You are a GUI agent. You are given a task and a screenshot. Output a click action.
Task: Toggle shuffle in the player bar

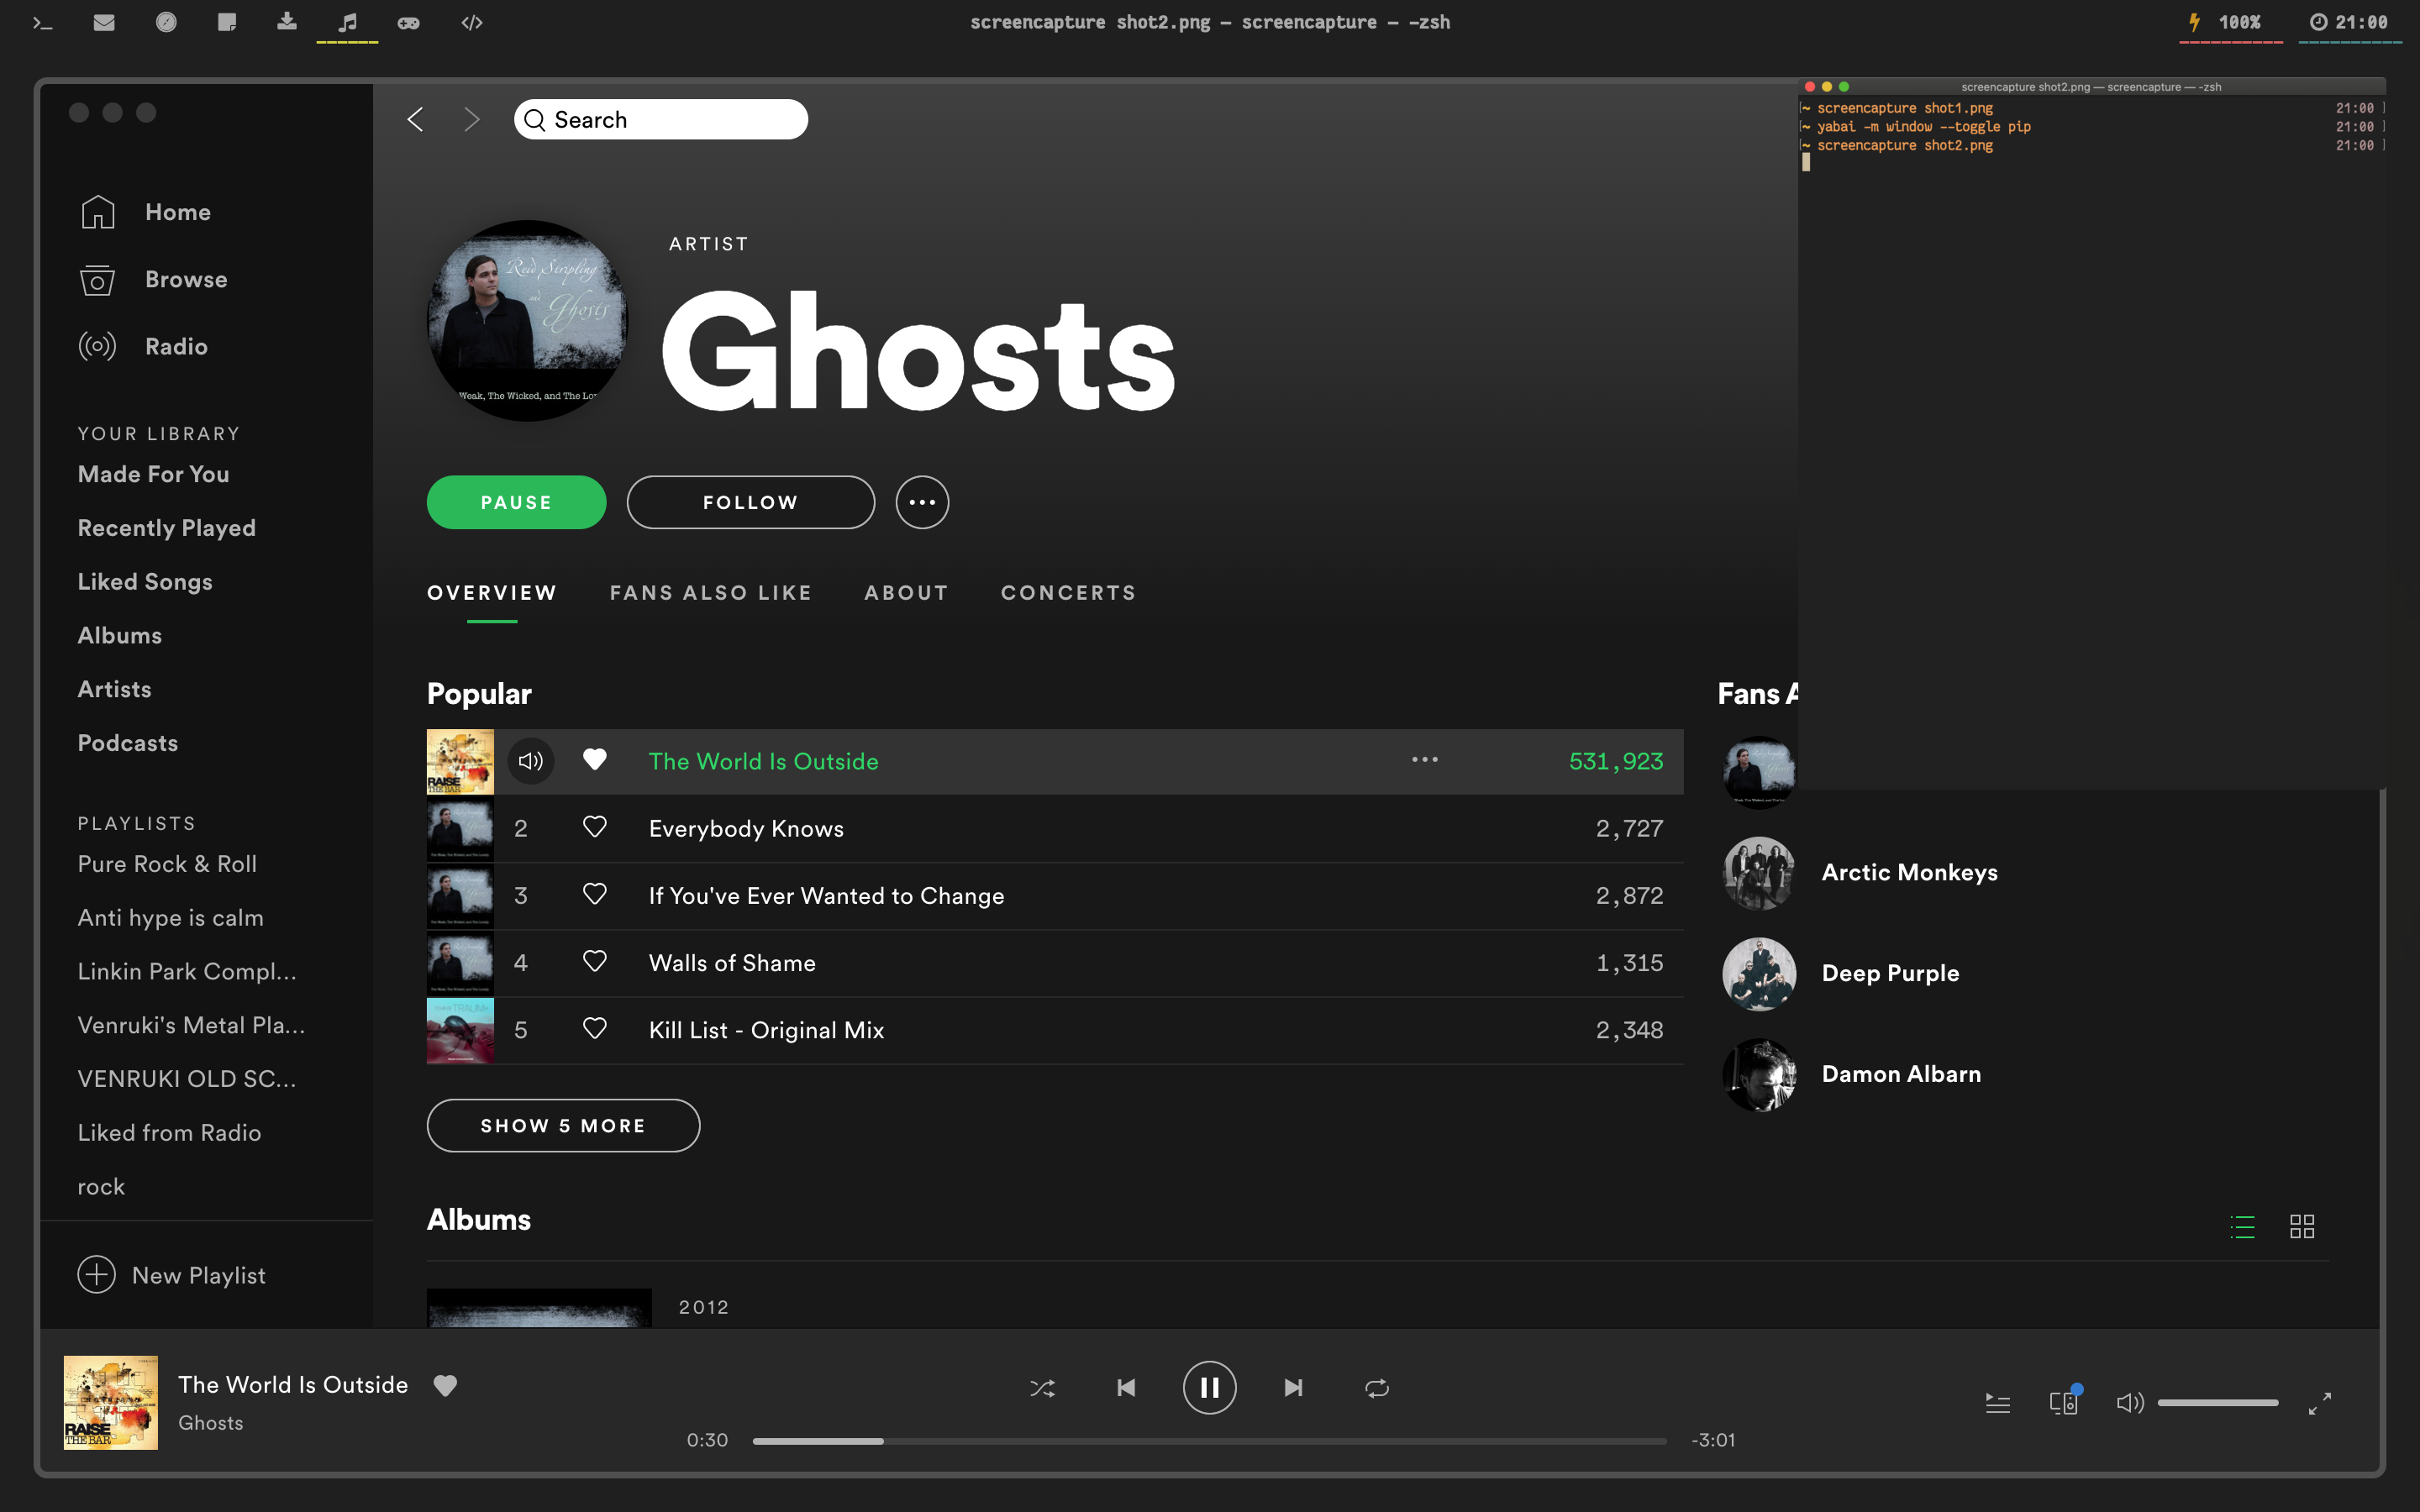[x=1042, y=1388]
